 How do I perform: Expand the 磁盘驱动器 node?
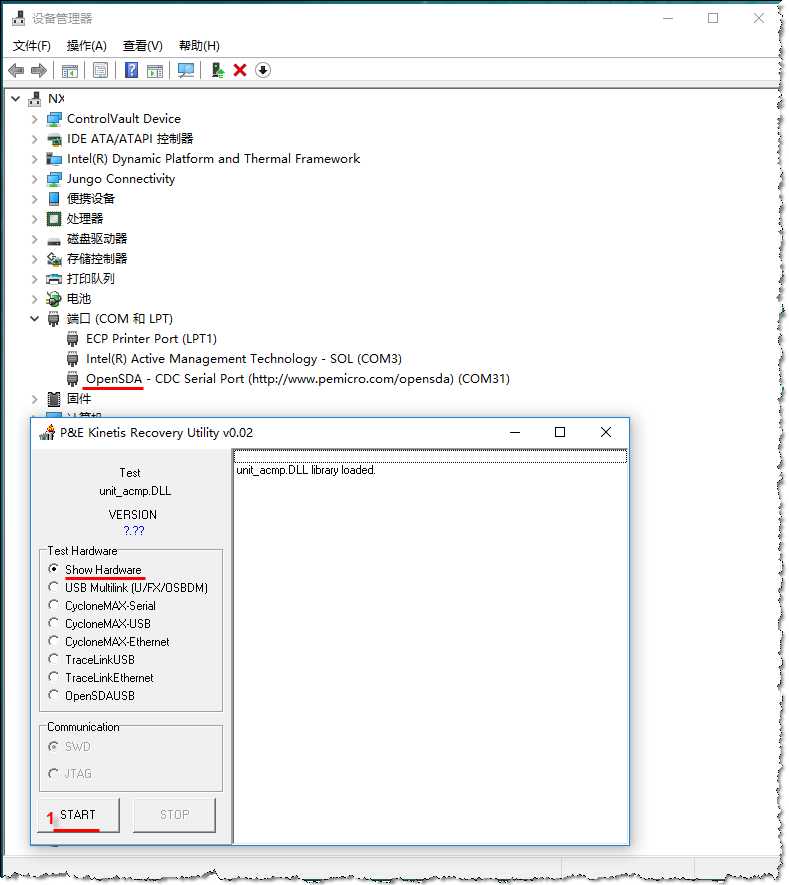[x=34, y=239]
